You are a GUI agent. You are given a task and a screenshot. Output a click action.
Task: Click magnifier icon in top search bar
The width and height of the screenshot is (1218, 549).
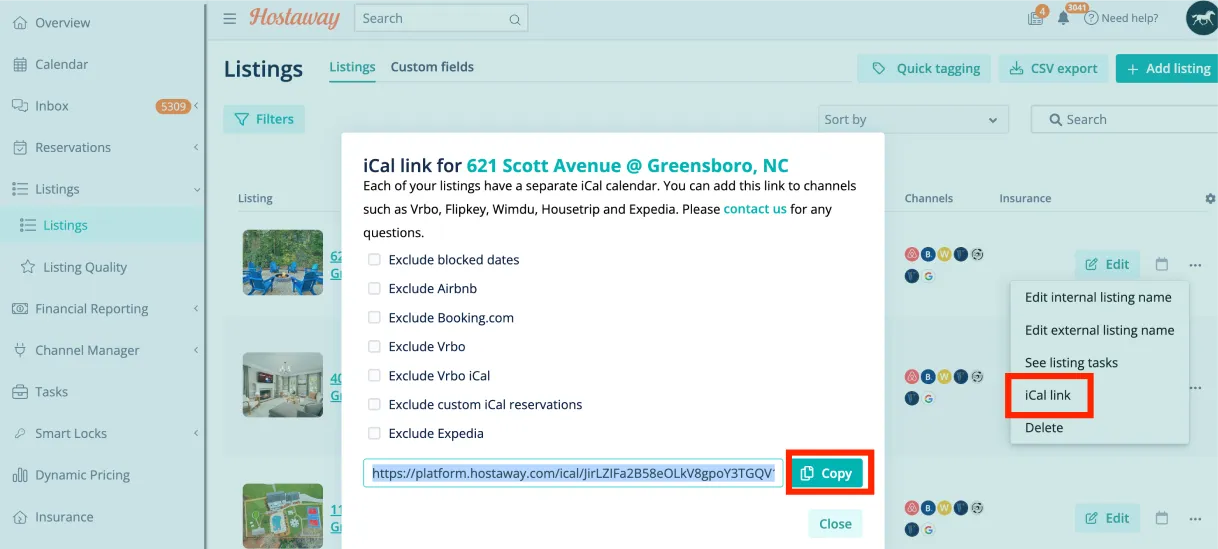pyautogui.click(x=514, y=19)
